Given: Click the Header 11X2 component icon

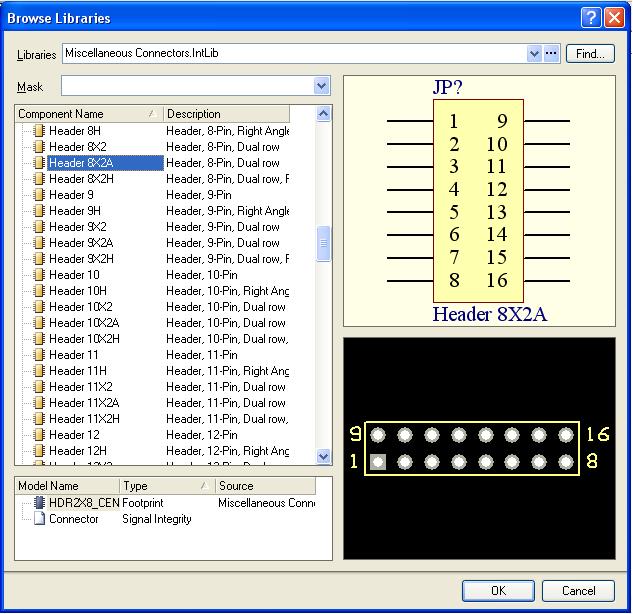Looking at the screenshot, I should click(39, 387).
